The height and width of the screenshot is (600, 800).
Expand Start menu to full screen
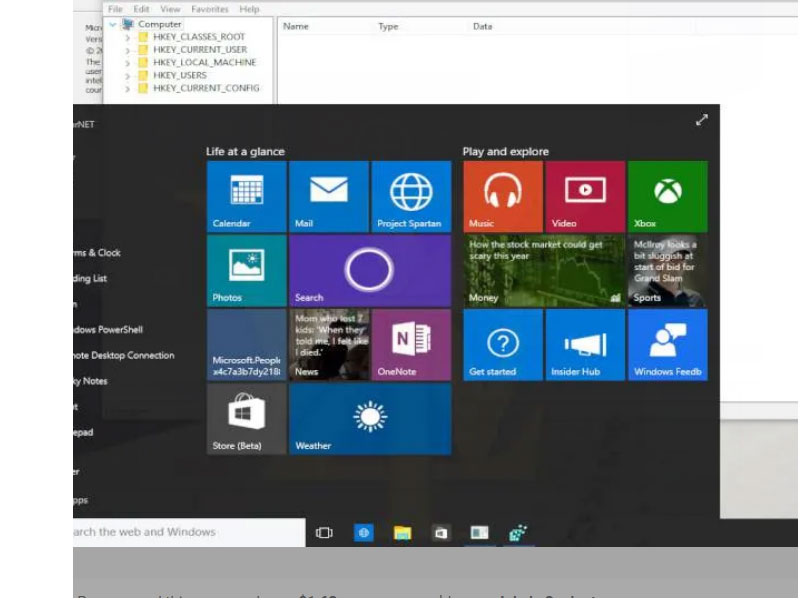click(702, 120)
